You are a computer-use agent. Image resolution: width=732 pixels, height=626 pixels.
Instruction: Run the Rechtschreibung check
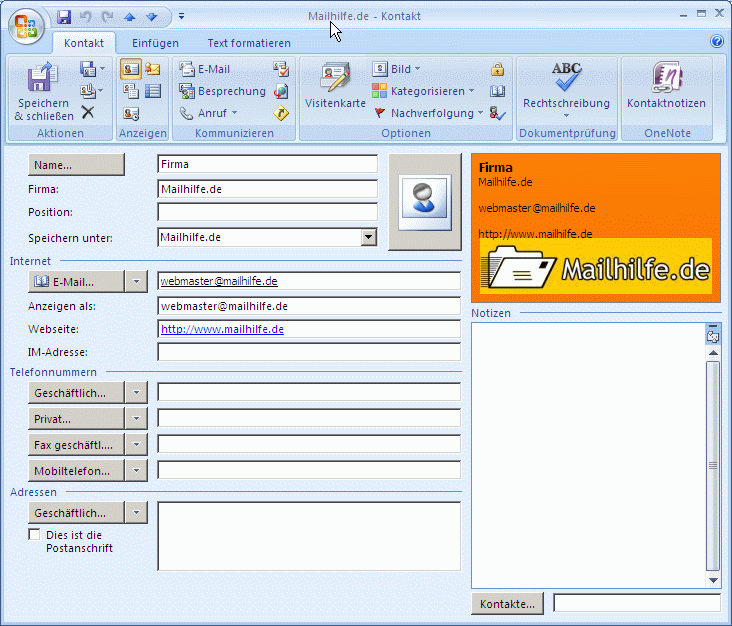(566, 89)
